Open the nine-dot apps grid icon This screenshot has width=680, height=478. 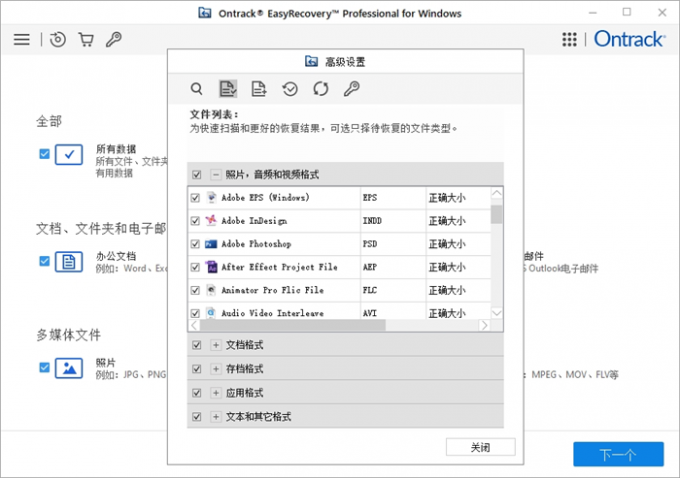[x=569, y=39]
